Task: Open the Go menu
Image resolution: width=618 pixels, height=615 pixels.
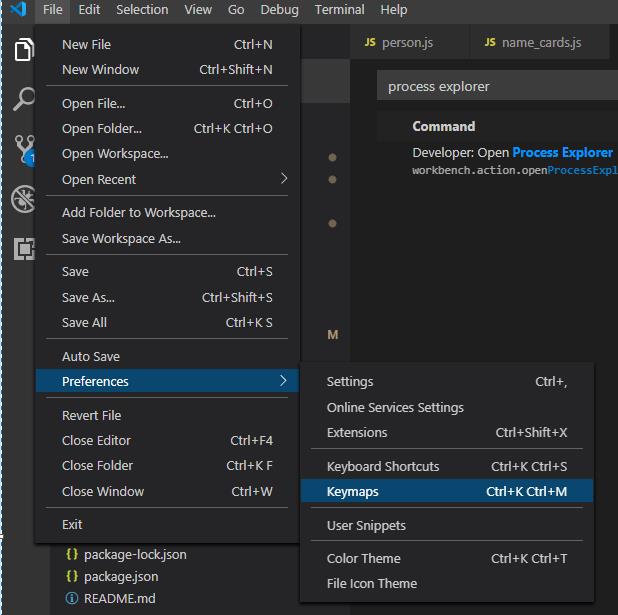Action: 236,9
